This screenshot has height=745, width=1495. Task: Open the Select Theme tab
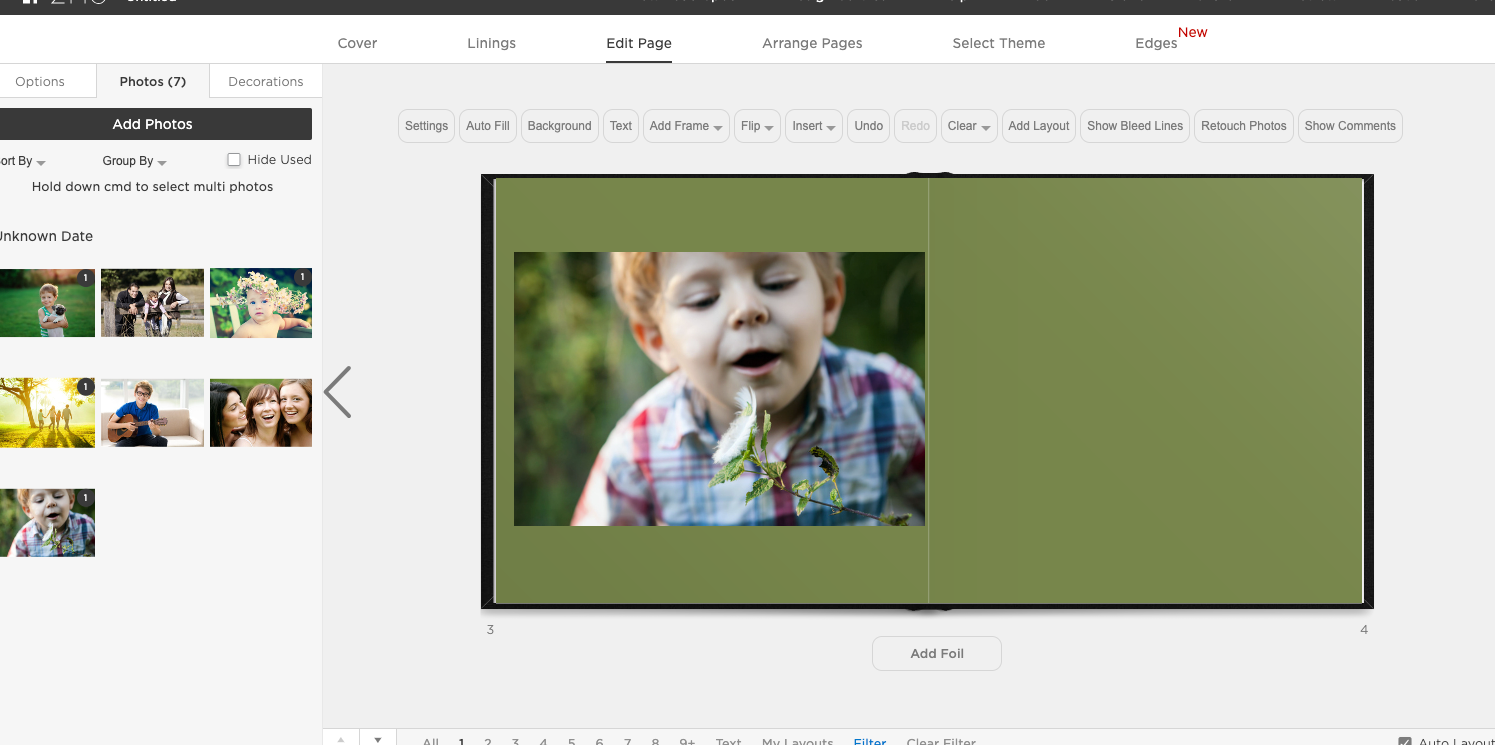pos(999,43)
